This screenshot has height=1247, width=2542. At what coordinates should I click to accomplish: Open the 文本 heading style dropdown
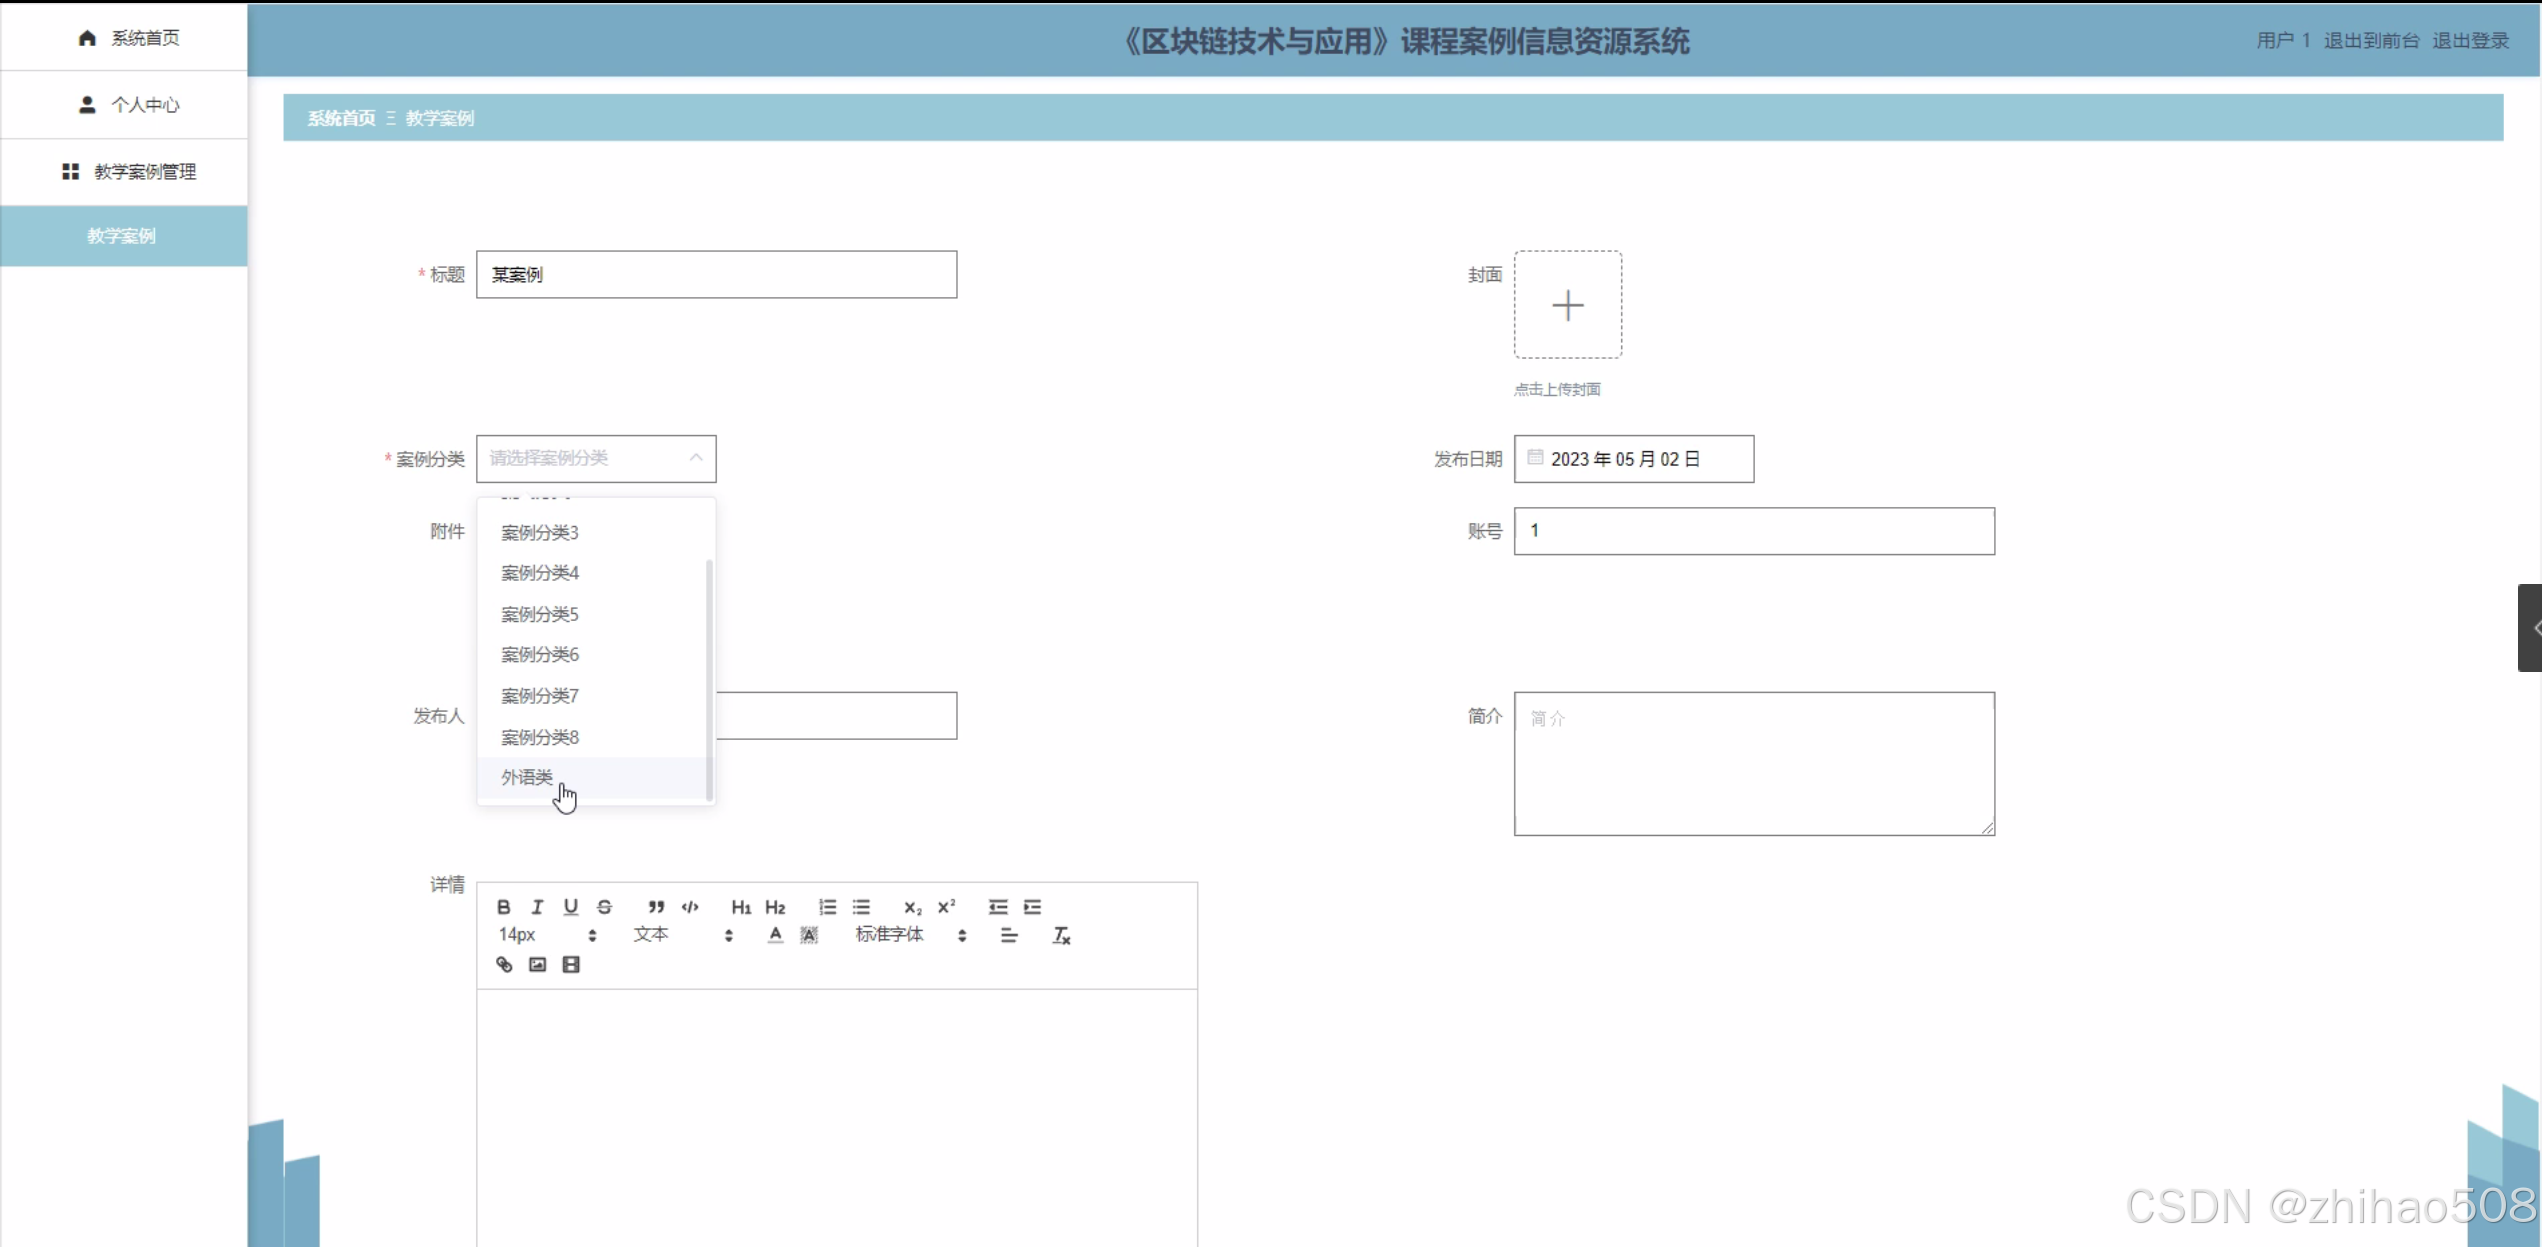[684, 935]
